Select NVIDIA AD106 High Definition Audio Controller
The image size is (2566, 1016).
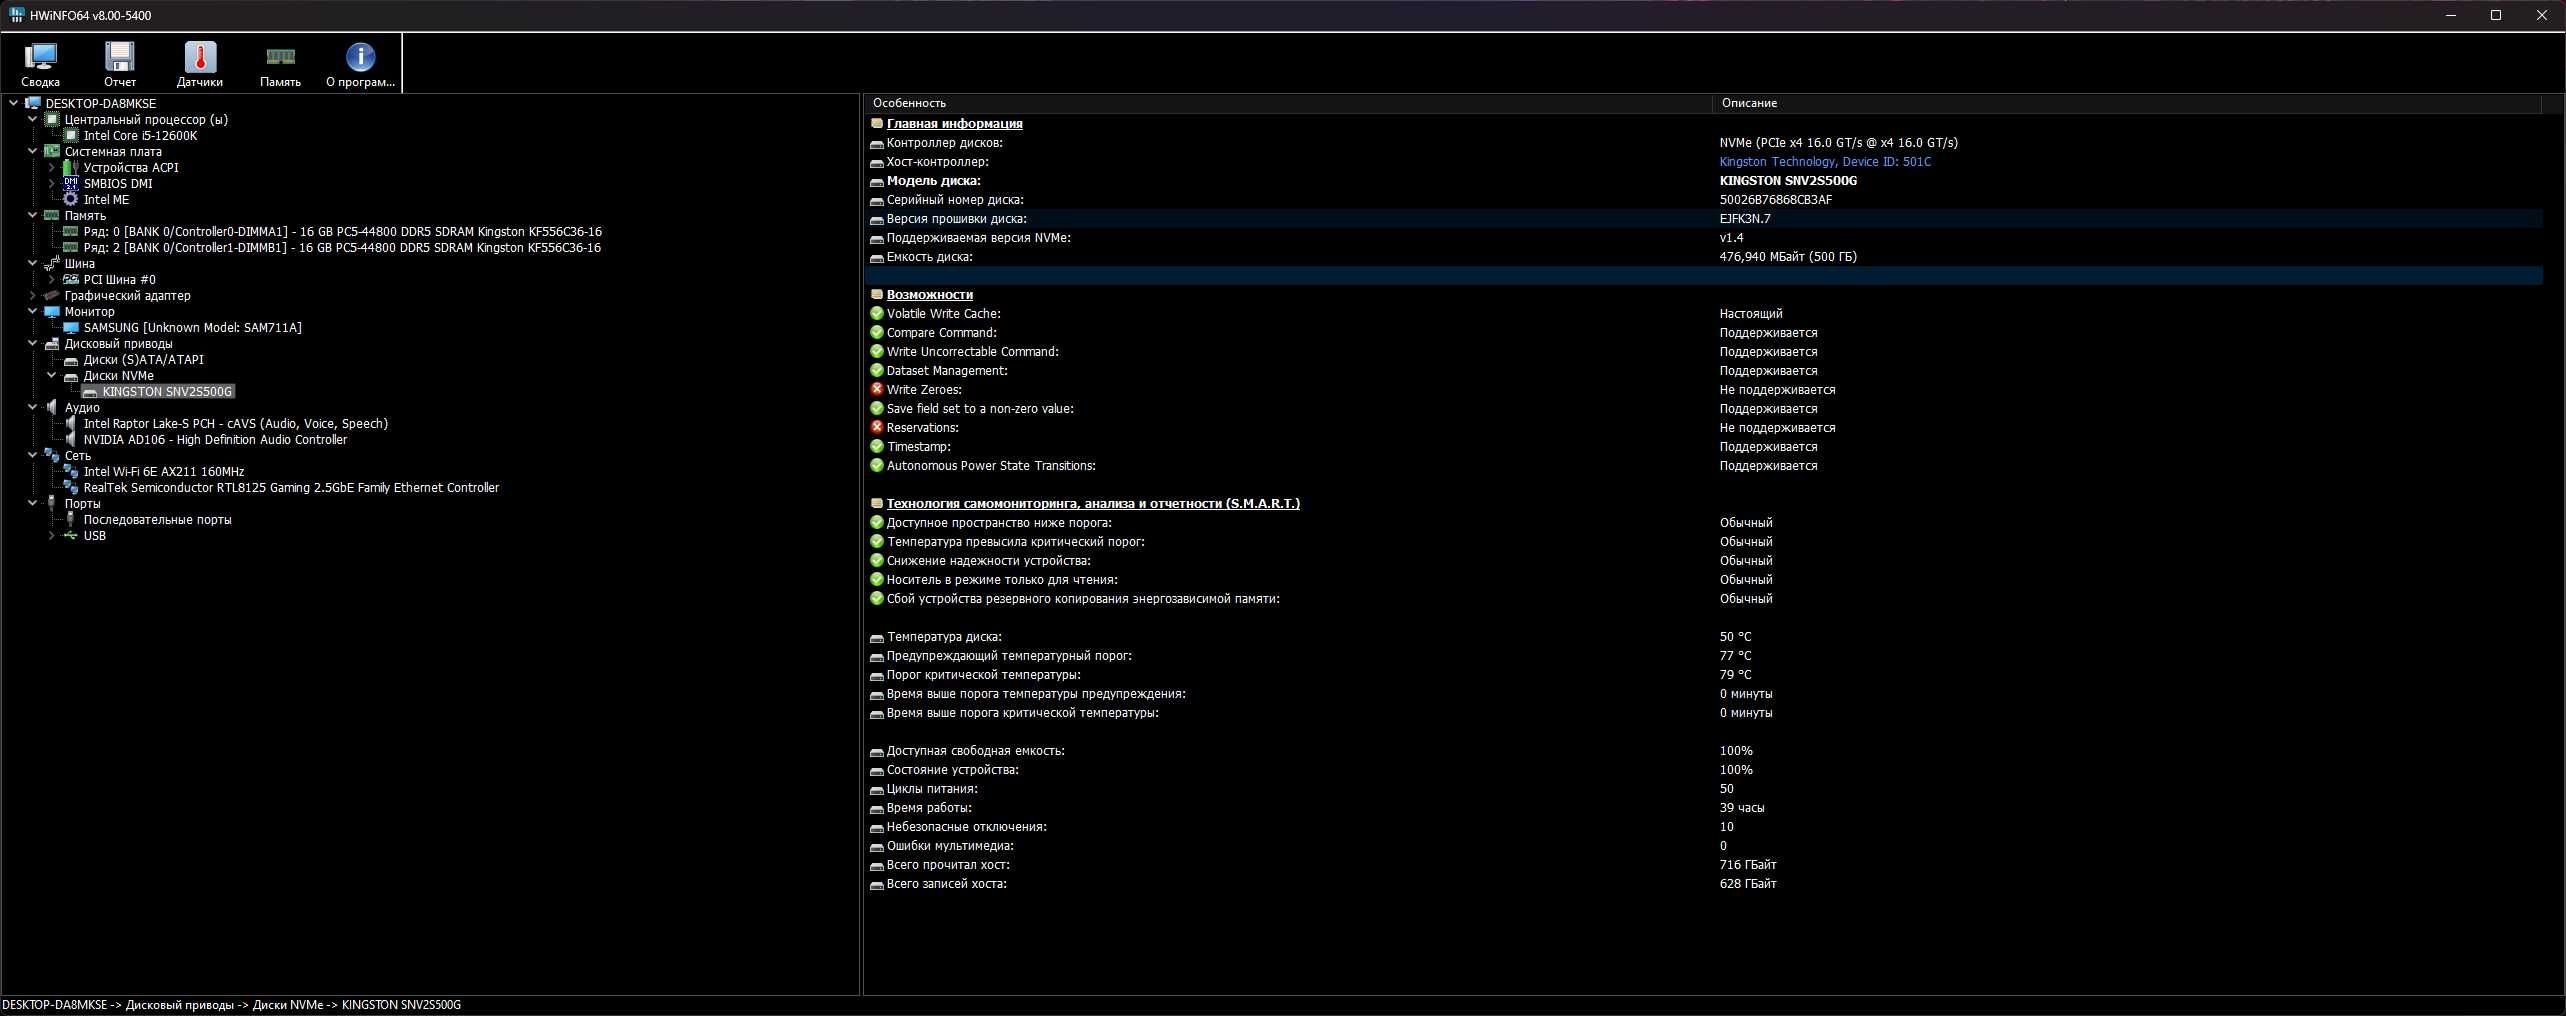tap(215, 439)
